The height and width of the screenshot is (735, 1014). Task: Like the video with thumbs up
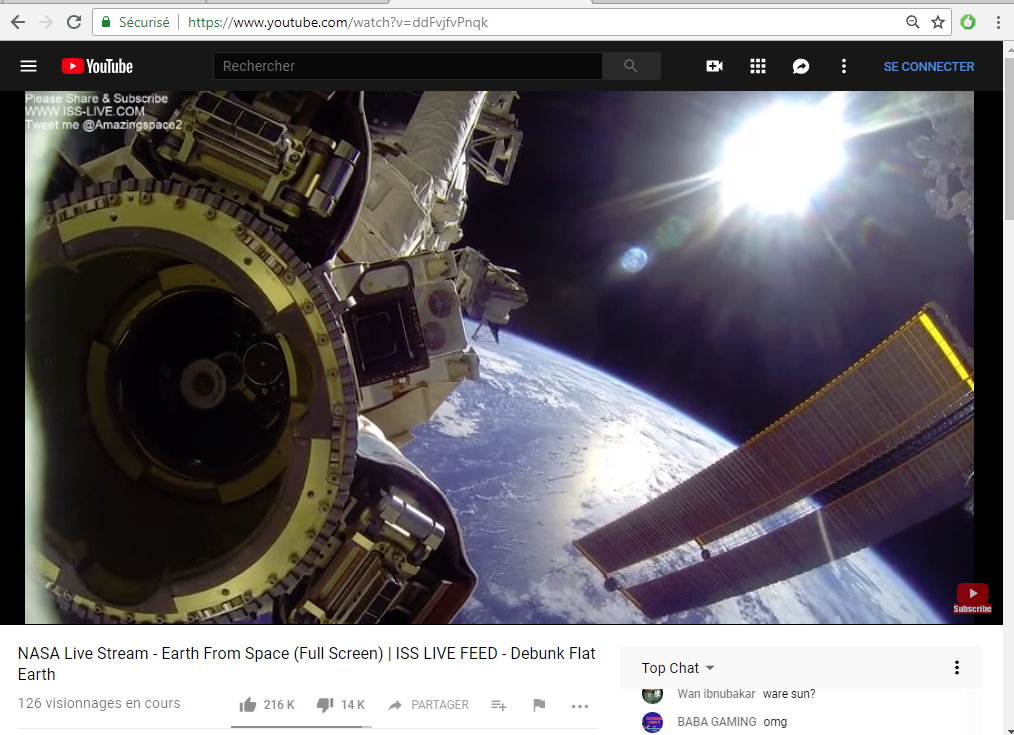(248, 705)
